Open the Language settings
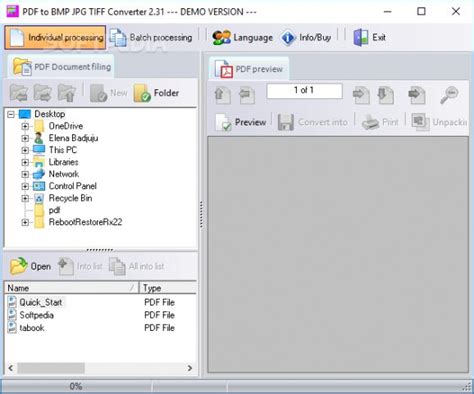 click(242, 37)
